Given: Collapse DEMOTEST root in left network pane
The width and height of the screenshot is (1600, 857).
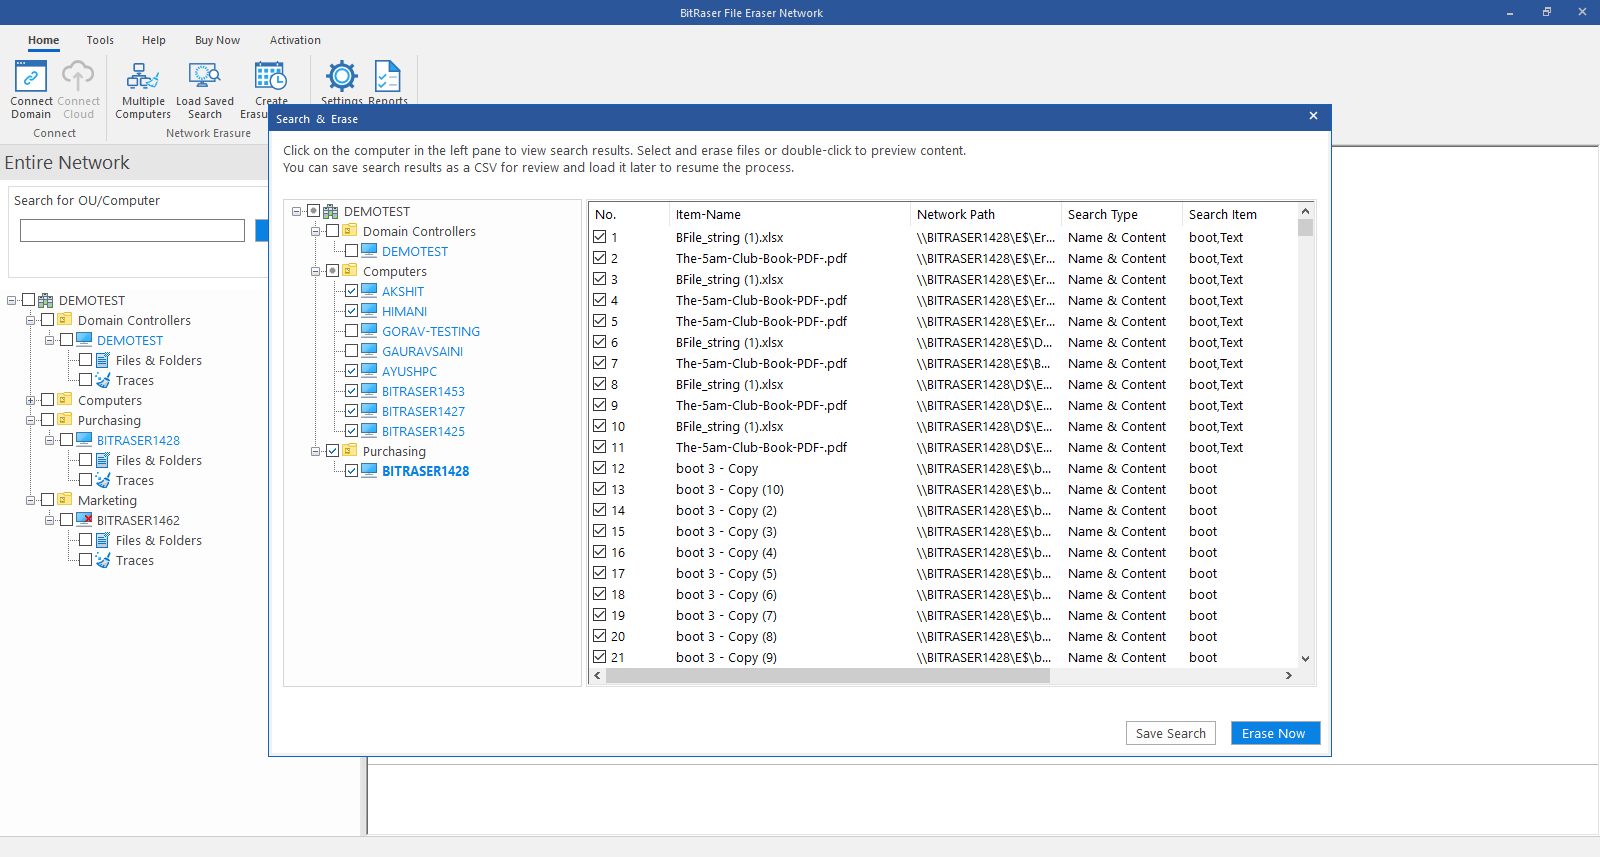Looking at the screenshot, I should [x=12, y=300].
